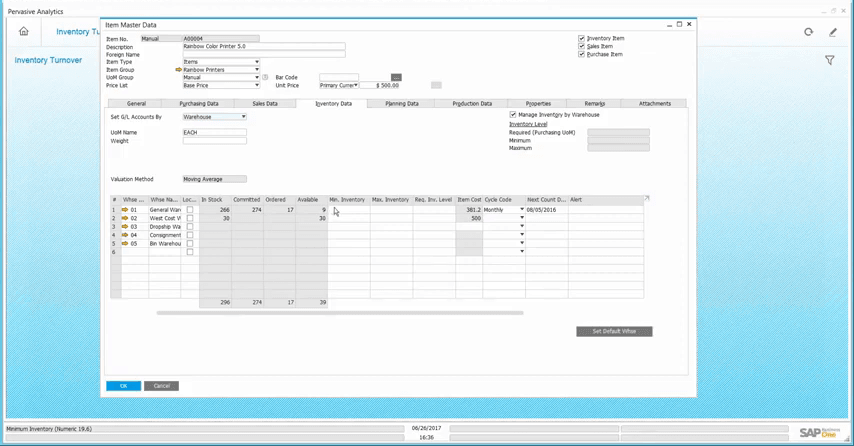Check Locked box for Bin Warehouse row
Viewport: 854px width, 446px height.
(x=190, y=243)
